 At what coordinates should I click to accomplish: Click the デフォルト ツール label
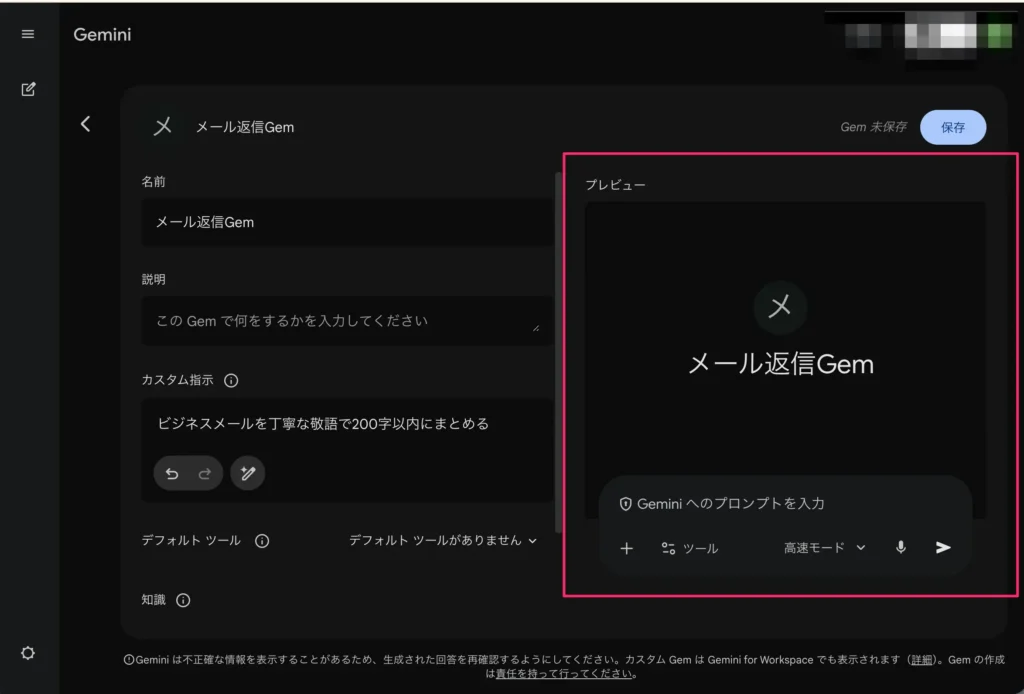[191, 541]
